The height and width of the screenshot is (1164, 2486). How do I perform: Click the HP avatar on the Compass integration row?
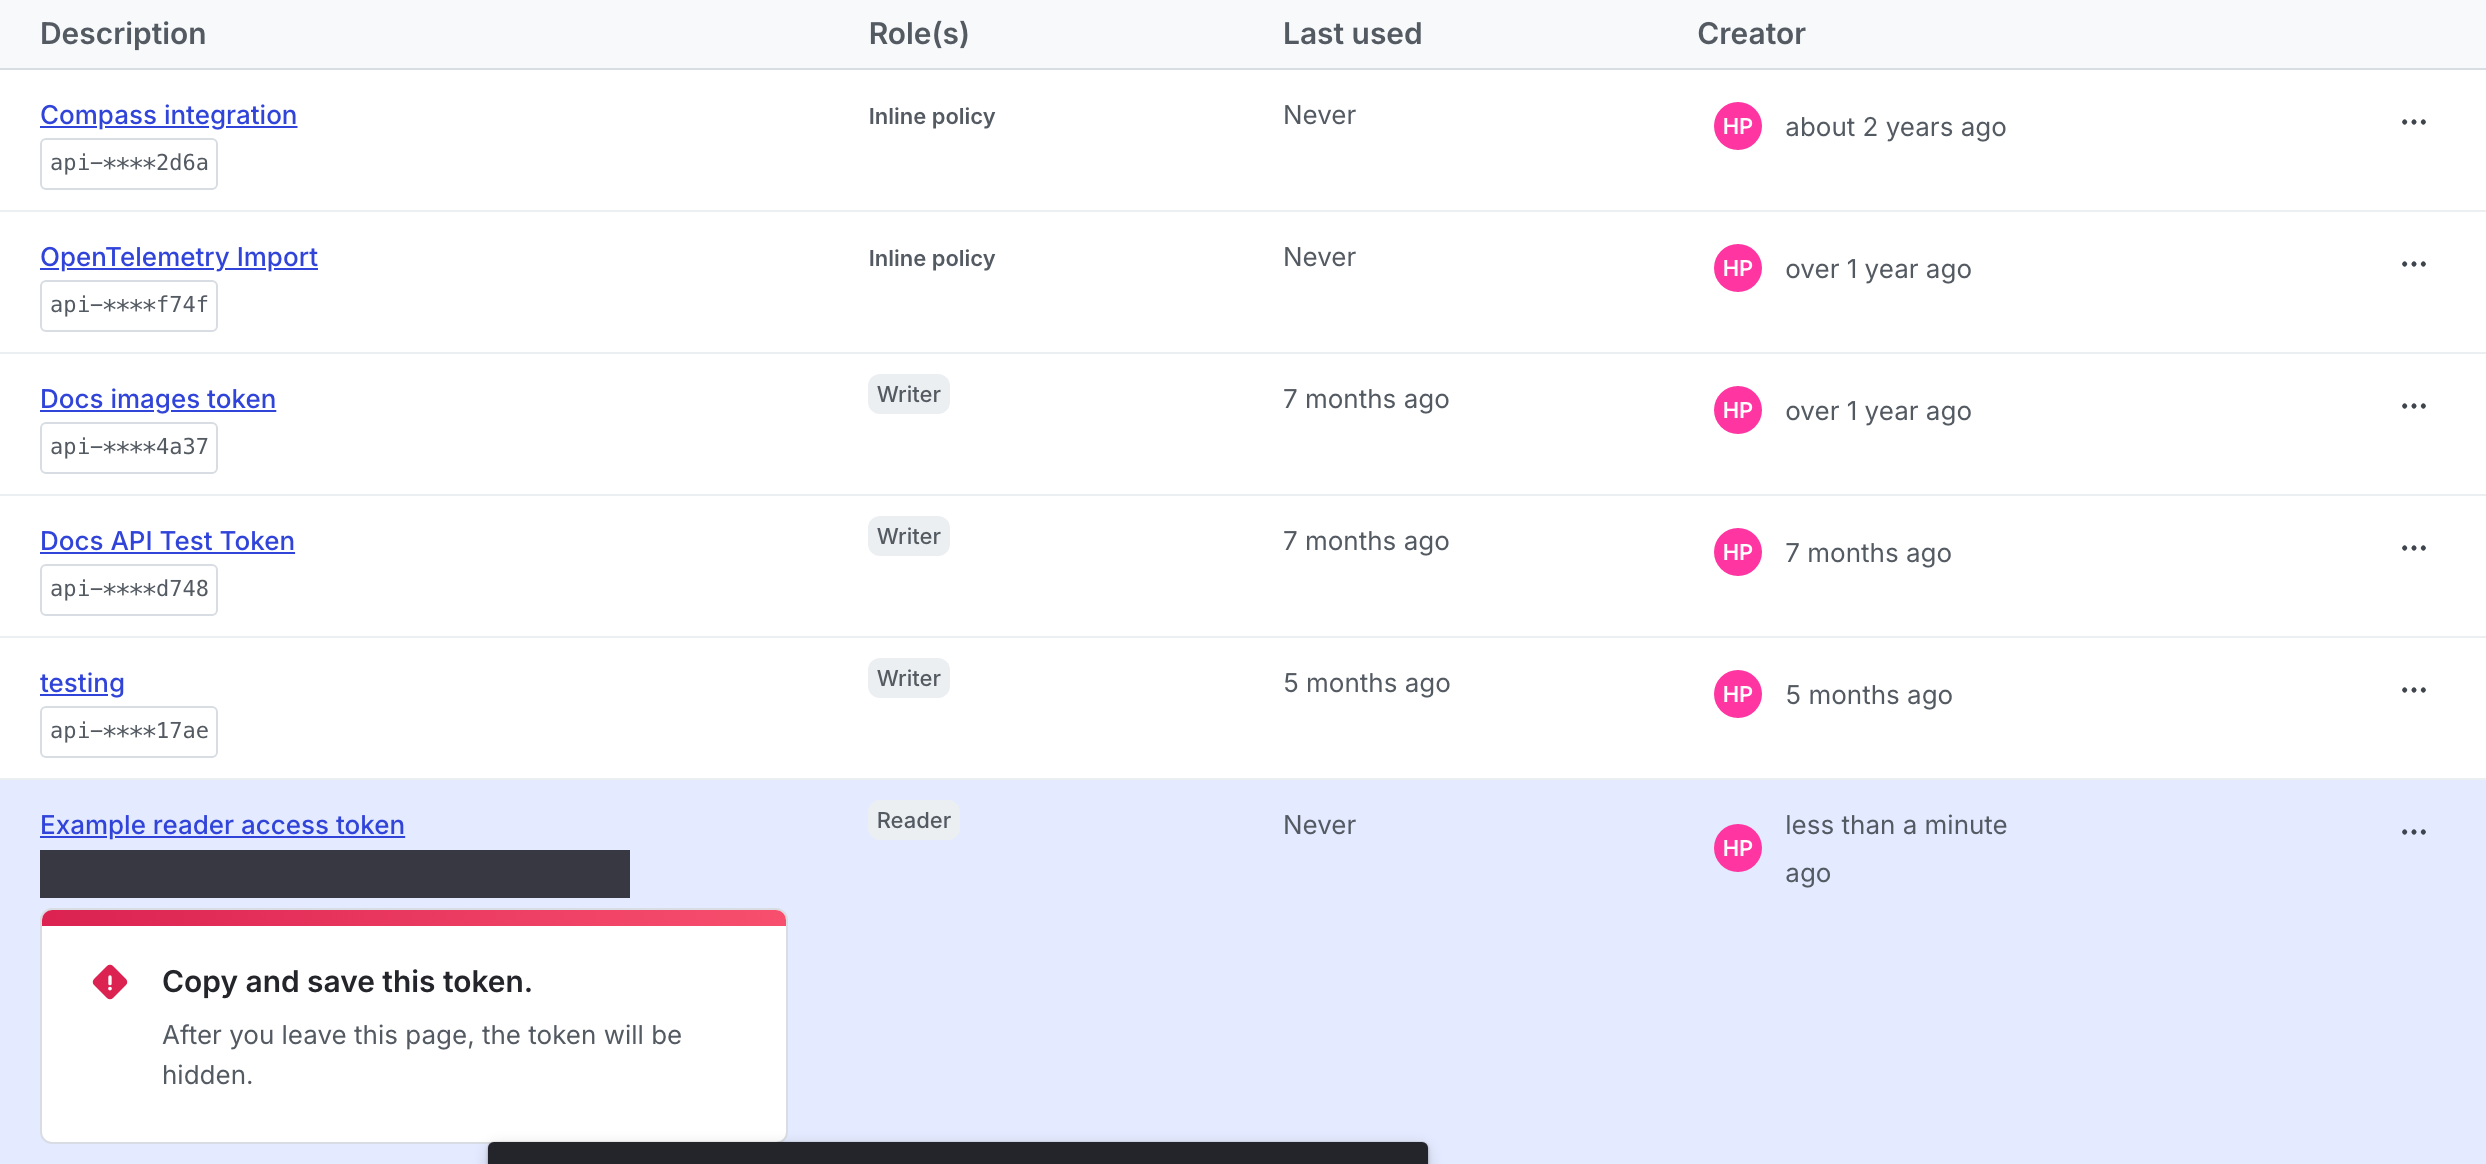pyautogui.click(x=1737, y=127)
